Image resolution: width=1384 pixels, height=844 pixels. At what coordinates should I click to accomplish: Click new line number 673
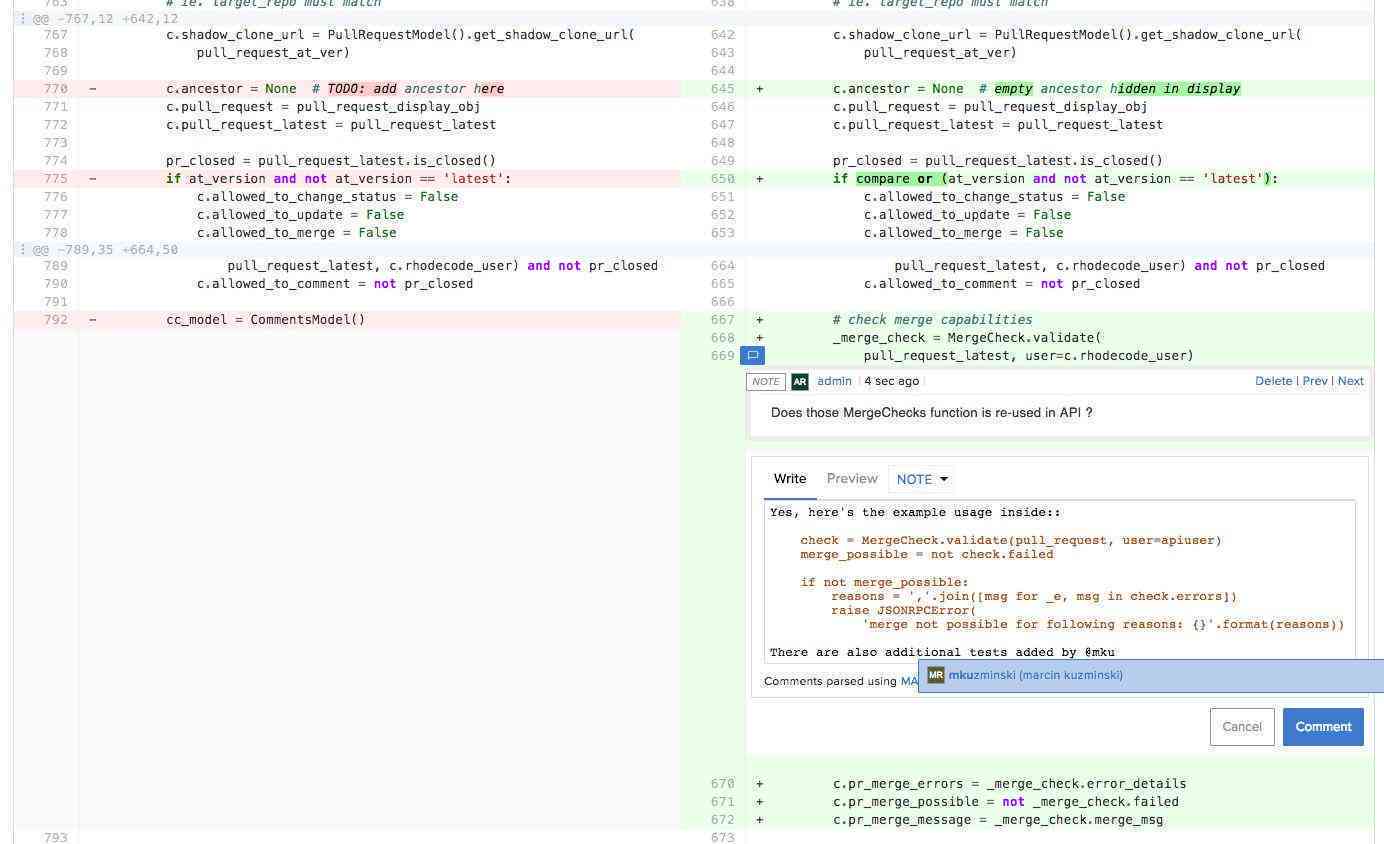[722, 837]
